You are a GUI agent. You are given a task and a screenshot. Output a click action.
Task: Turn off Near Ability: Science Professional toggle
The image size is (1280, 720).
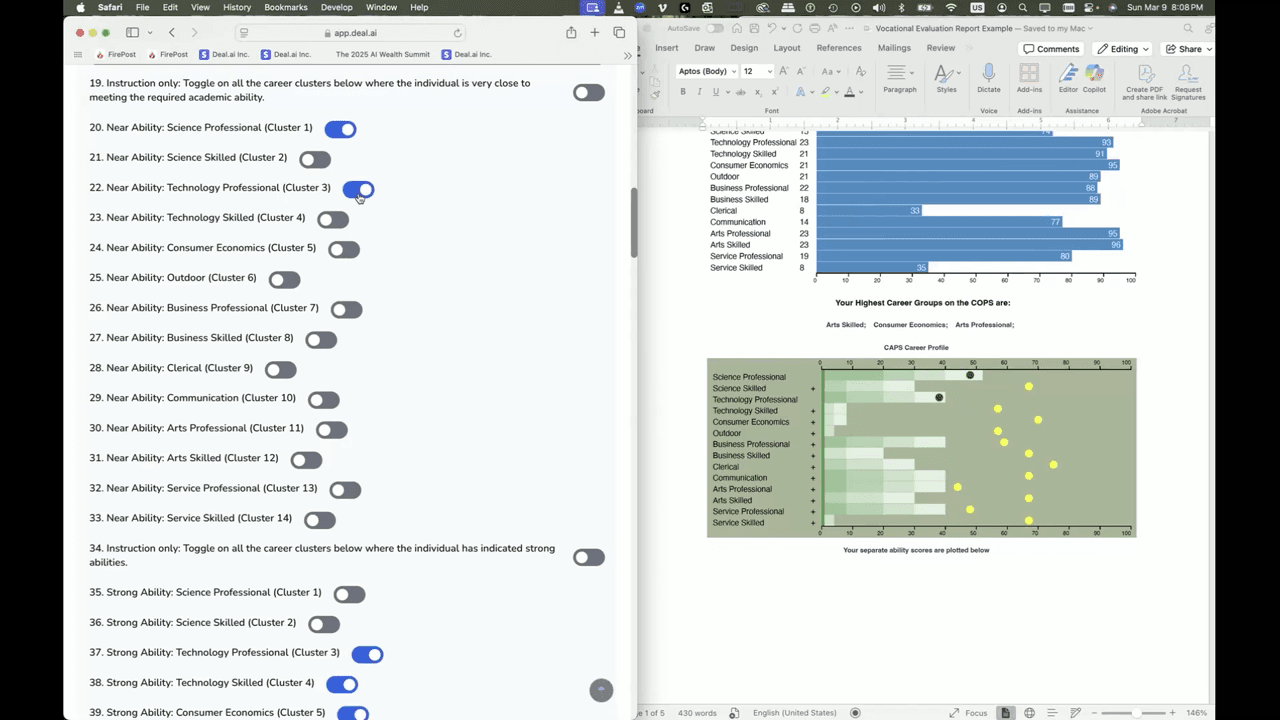(x=340, y=129)
